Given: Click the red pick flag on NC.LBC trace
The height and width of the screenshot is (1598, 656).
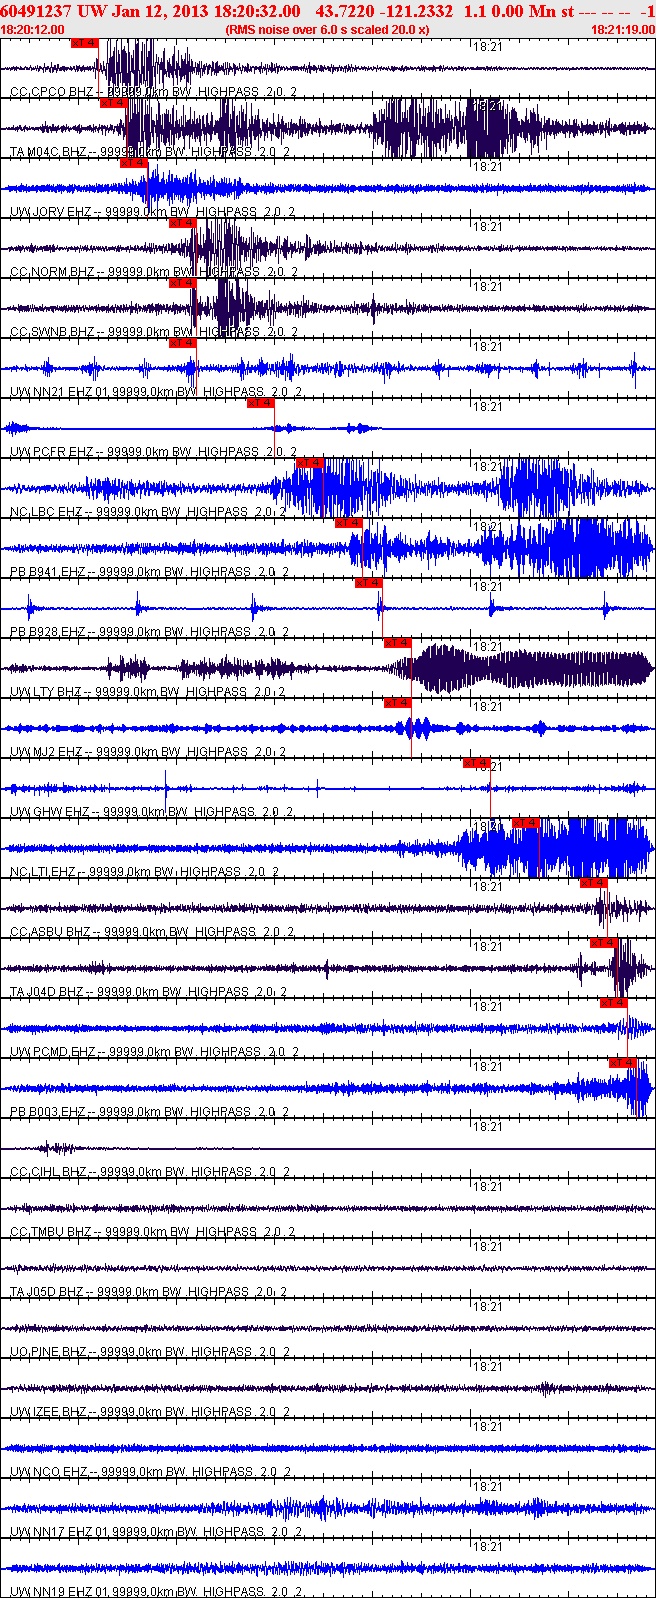Looking at the screenshot, I should coord(310,462).
